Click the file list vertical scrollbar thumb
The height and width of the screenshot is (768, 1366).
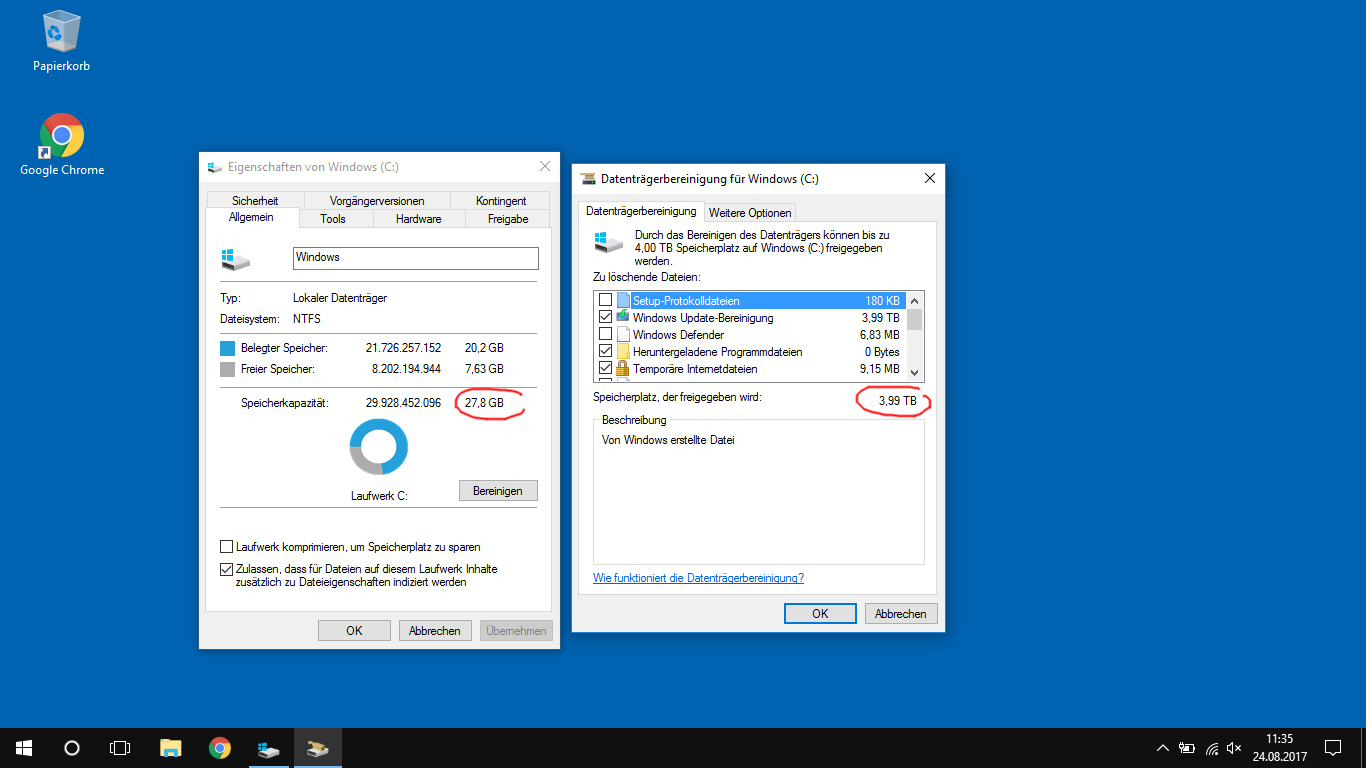[x=915, y=318]
